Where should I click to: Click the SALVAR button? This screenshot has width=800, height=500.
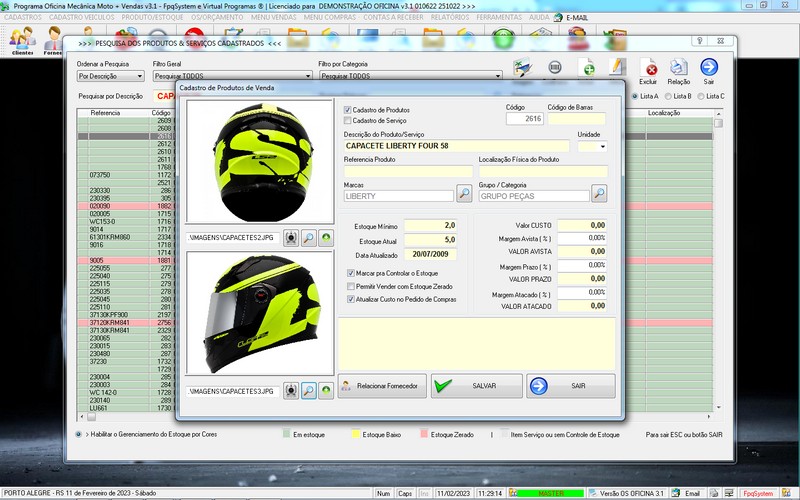click(476, 386)
